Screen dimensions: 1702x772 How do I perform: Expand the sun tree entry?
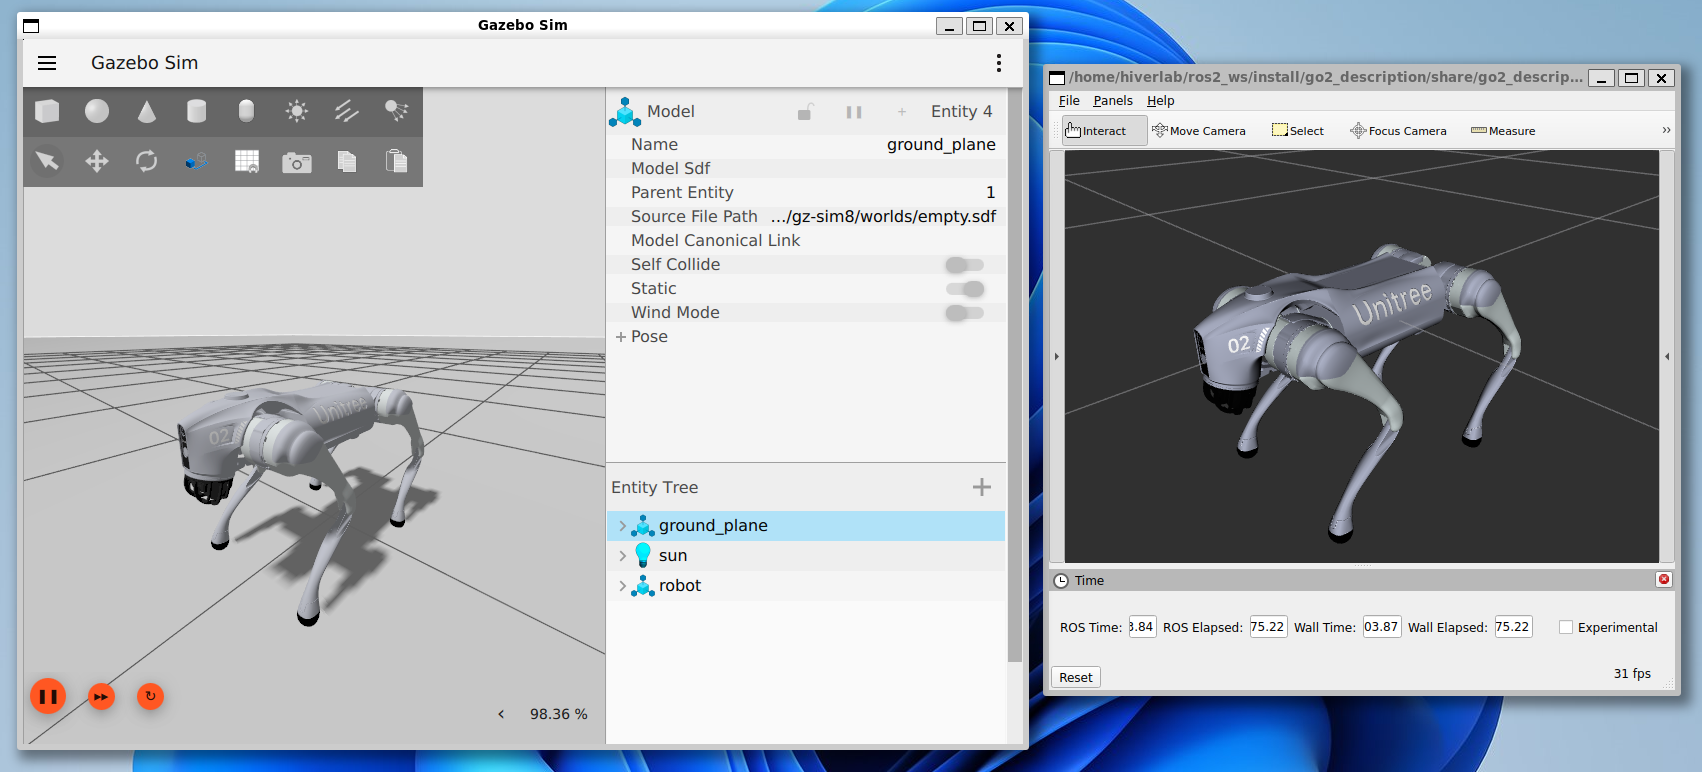click(622, 556)
